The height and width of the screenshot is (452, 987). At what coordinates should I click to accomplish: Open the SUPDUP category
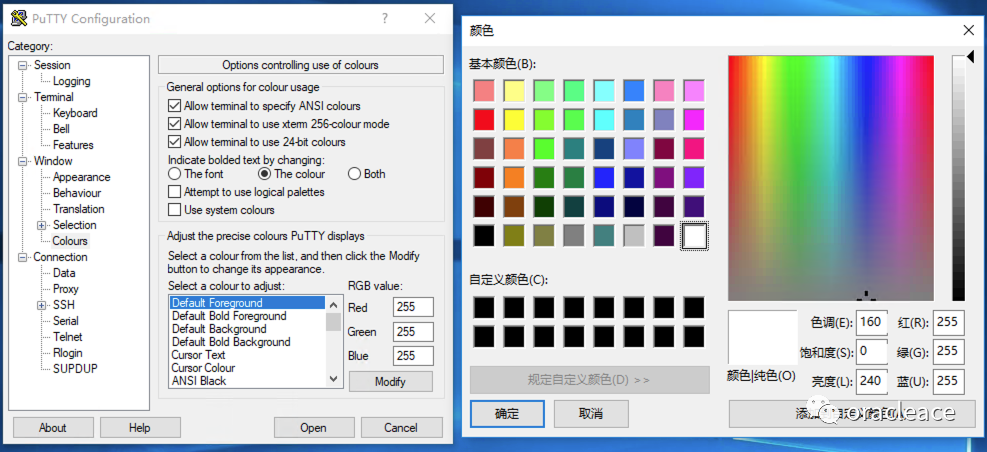coord(75,369)
